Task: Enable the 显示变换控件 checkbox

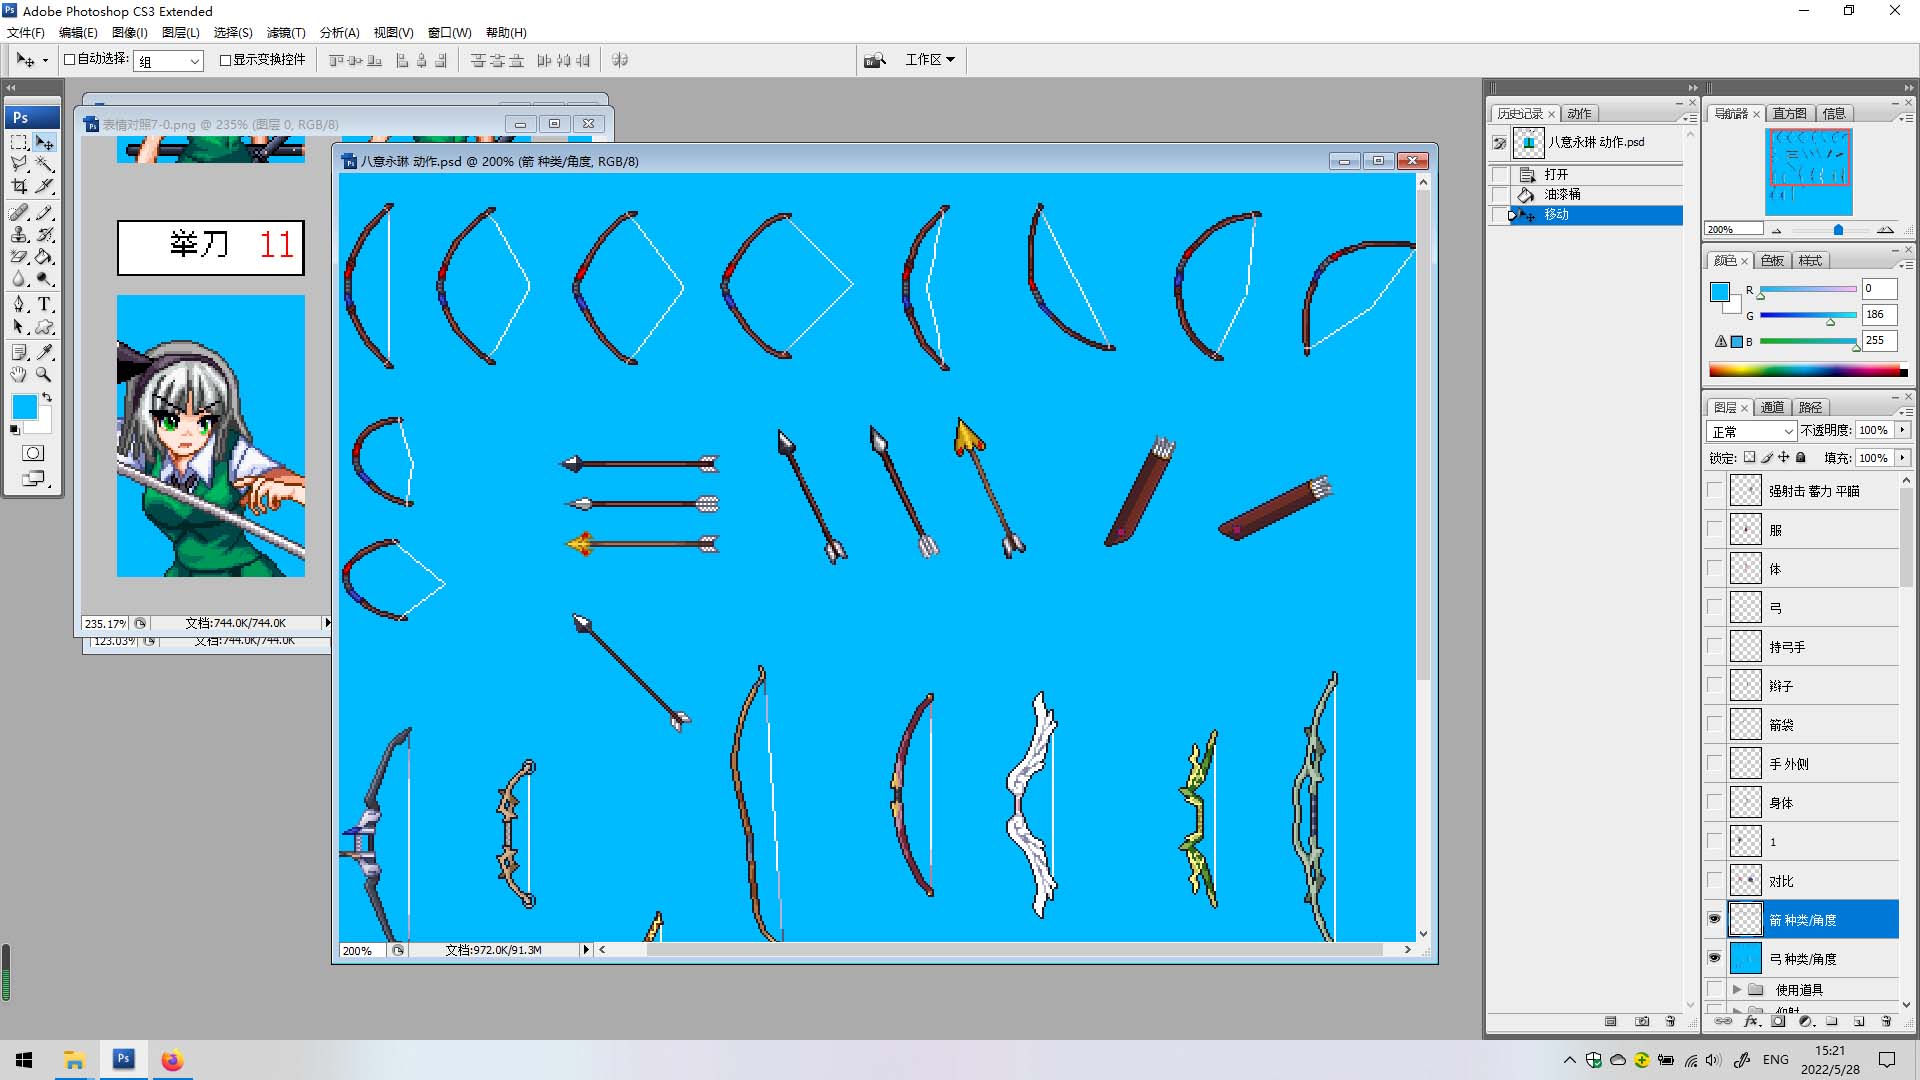Action: tap(225, 60)
